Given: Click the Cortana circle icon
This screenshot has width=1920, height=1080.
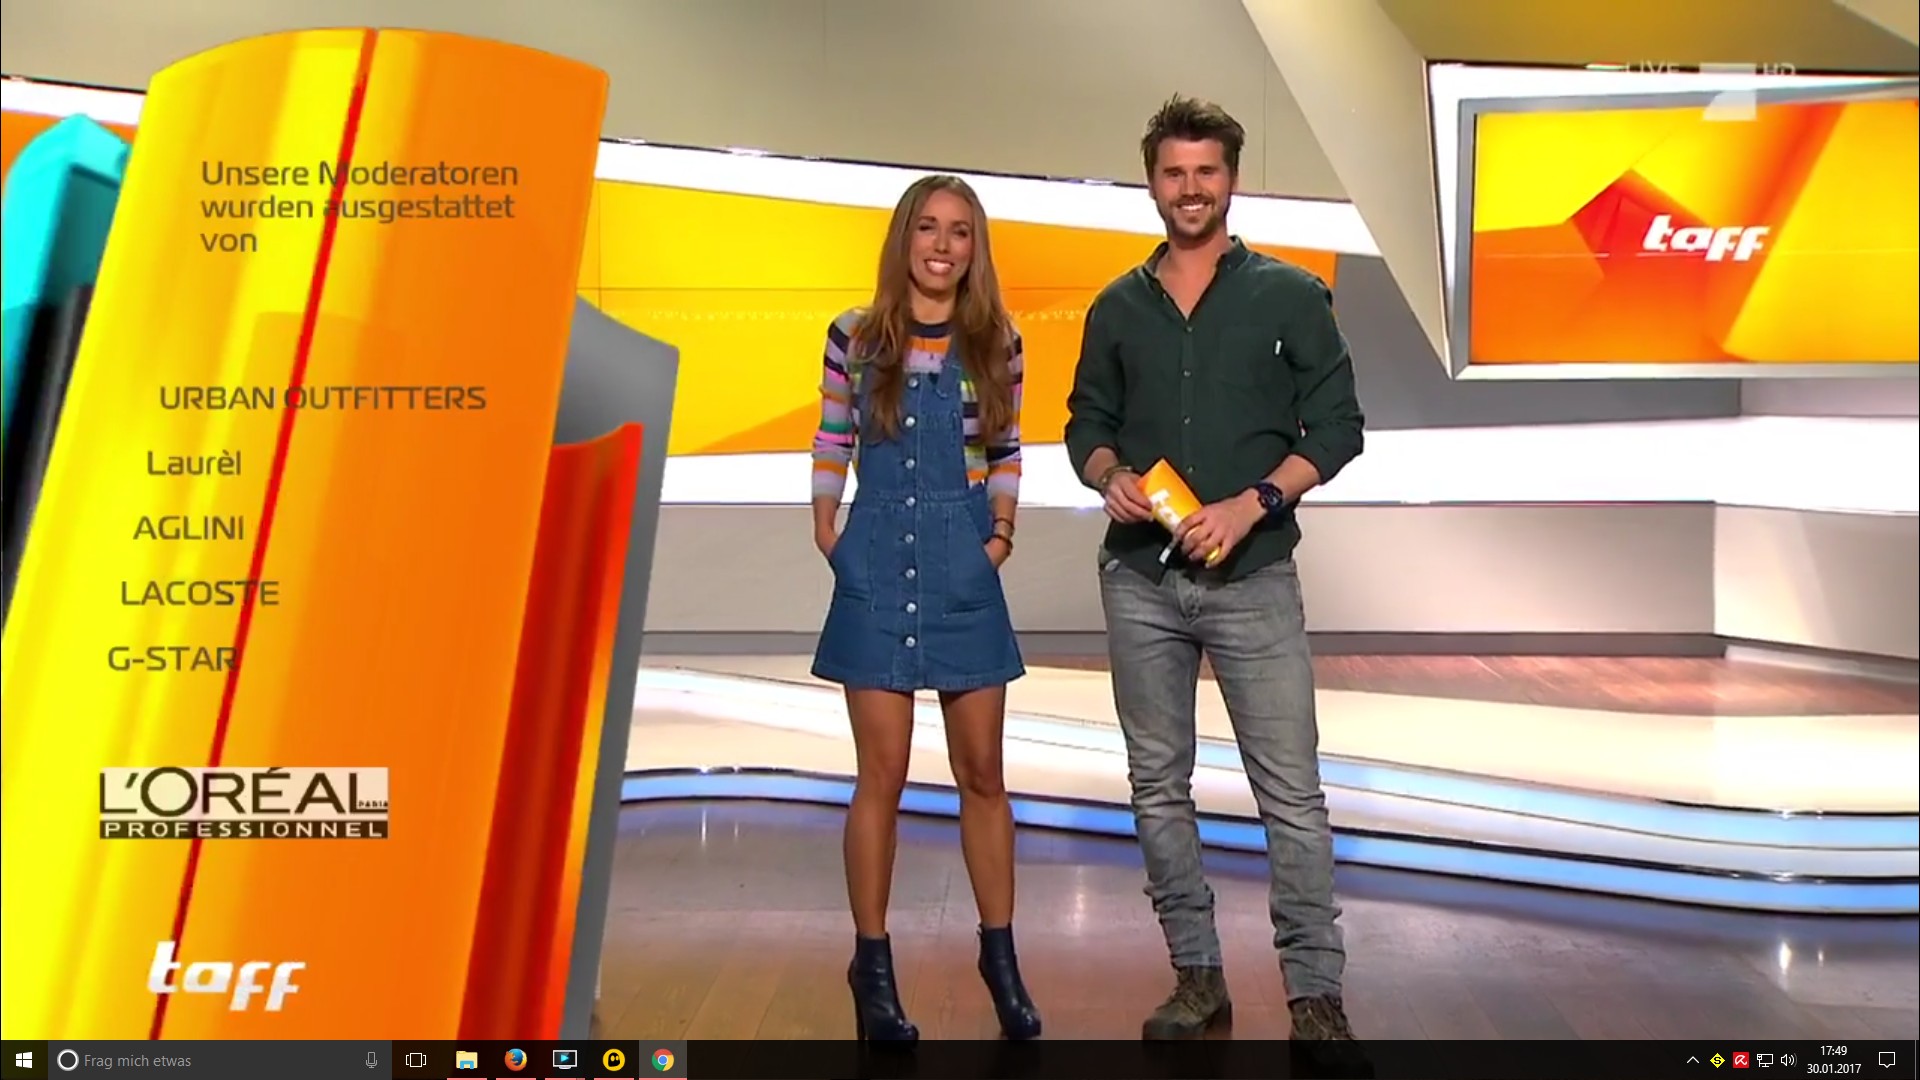Looking at the screenshot, I should click(x=68, y=1060).
